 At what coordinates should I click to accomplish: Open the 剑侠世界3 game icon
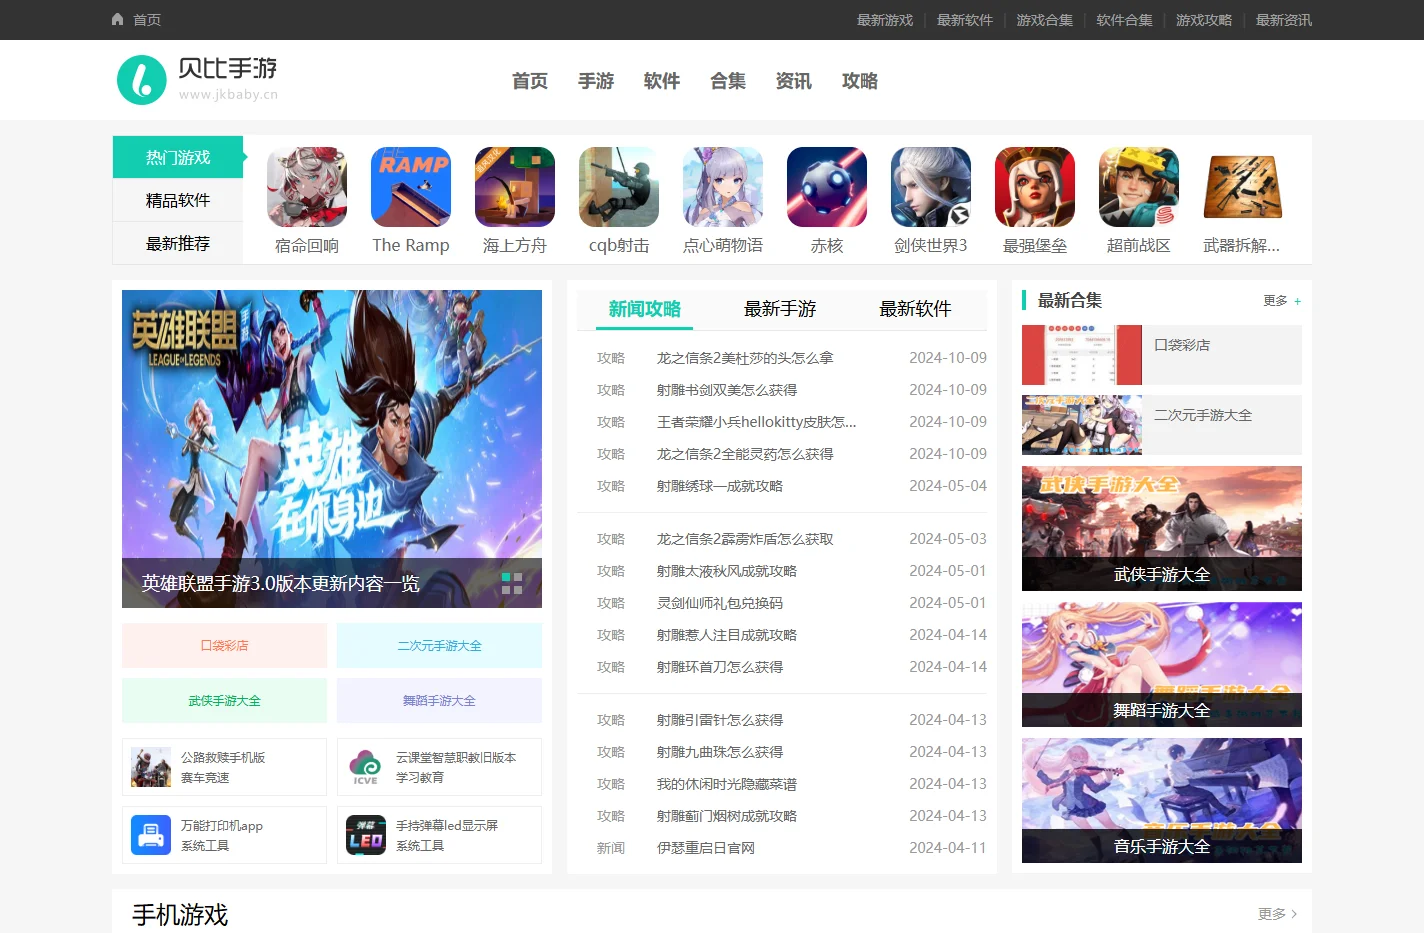tap(931, 187)
